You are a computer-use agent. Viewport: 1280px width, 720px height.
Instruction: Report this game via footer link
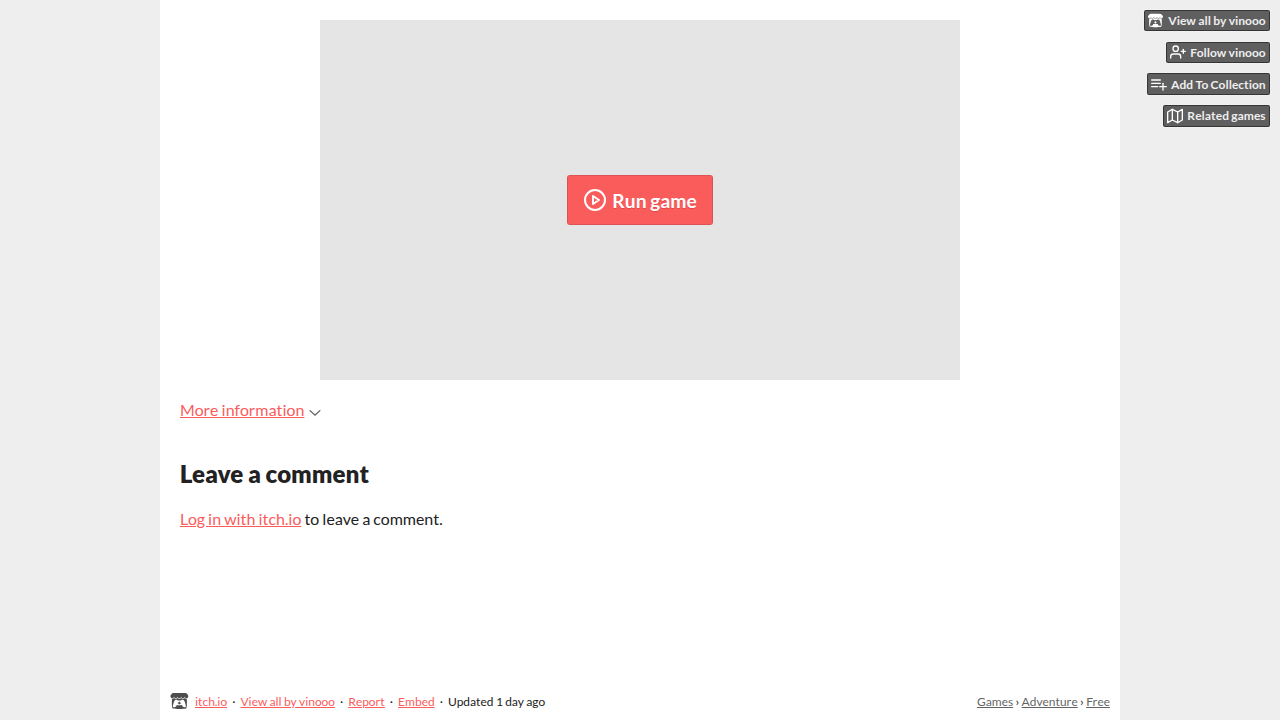pyautogui.click(x=366, y=702)
